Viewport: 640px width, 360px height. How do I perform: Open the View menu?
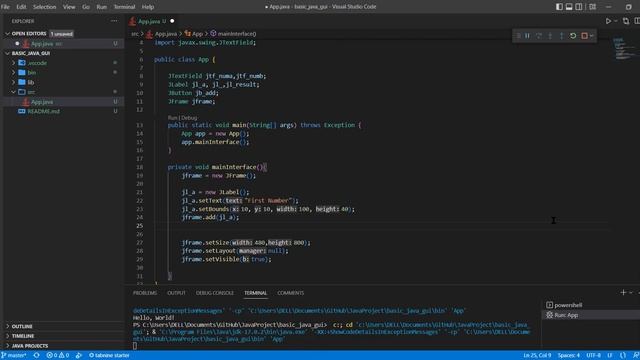[69, 7]
